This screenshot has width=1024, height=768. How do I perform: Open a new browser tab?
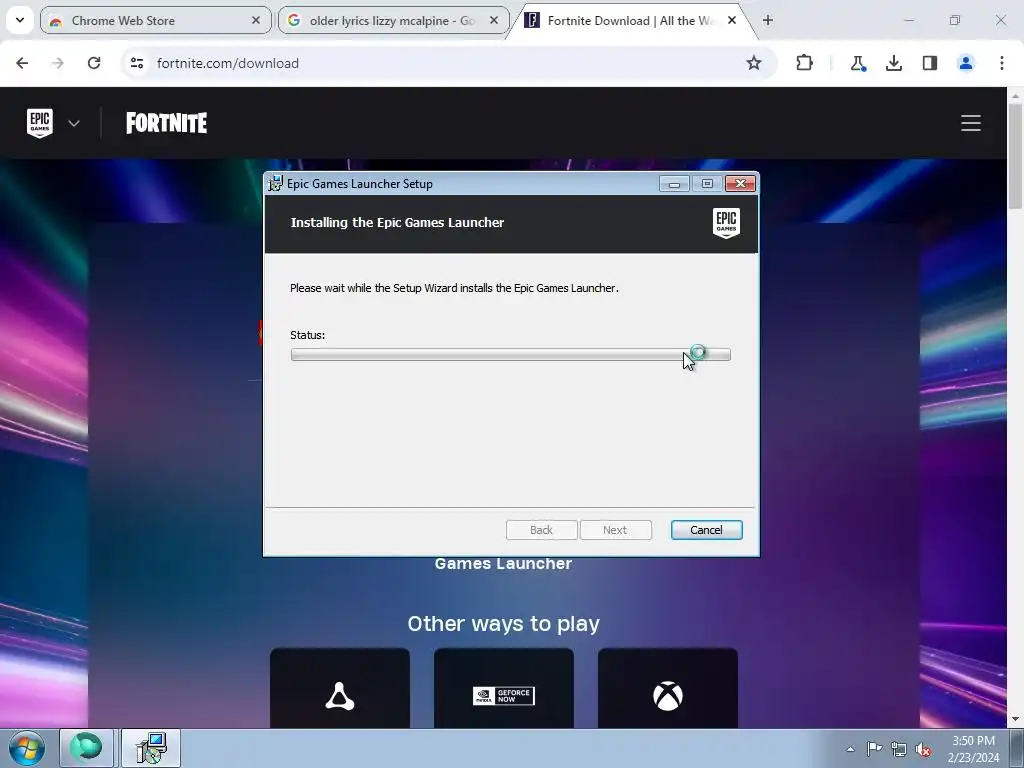pyautogui.click(x=768, y=20)
